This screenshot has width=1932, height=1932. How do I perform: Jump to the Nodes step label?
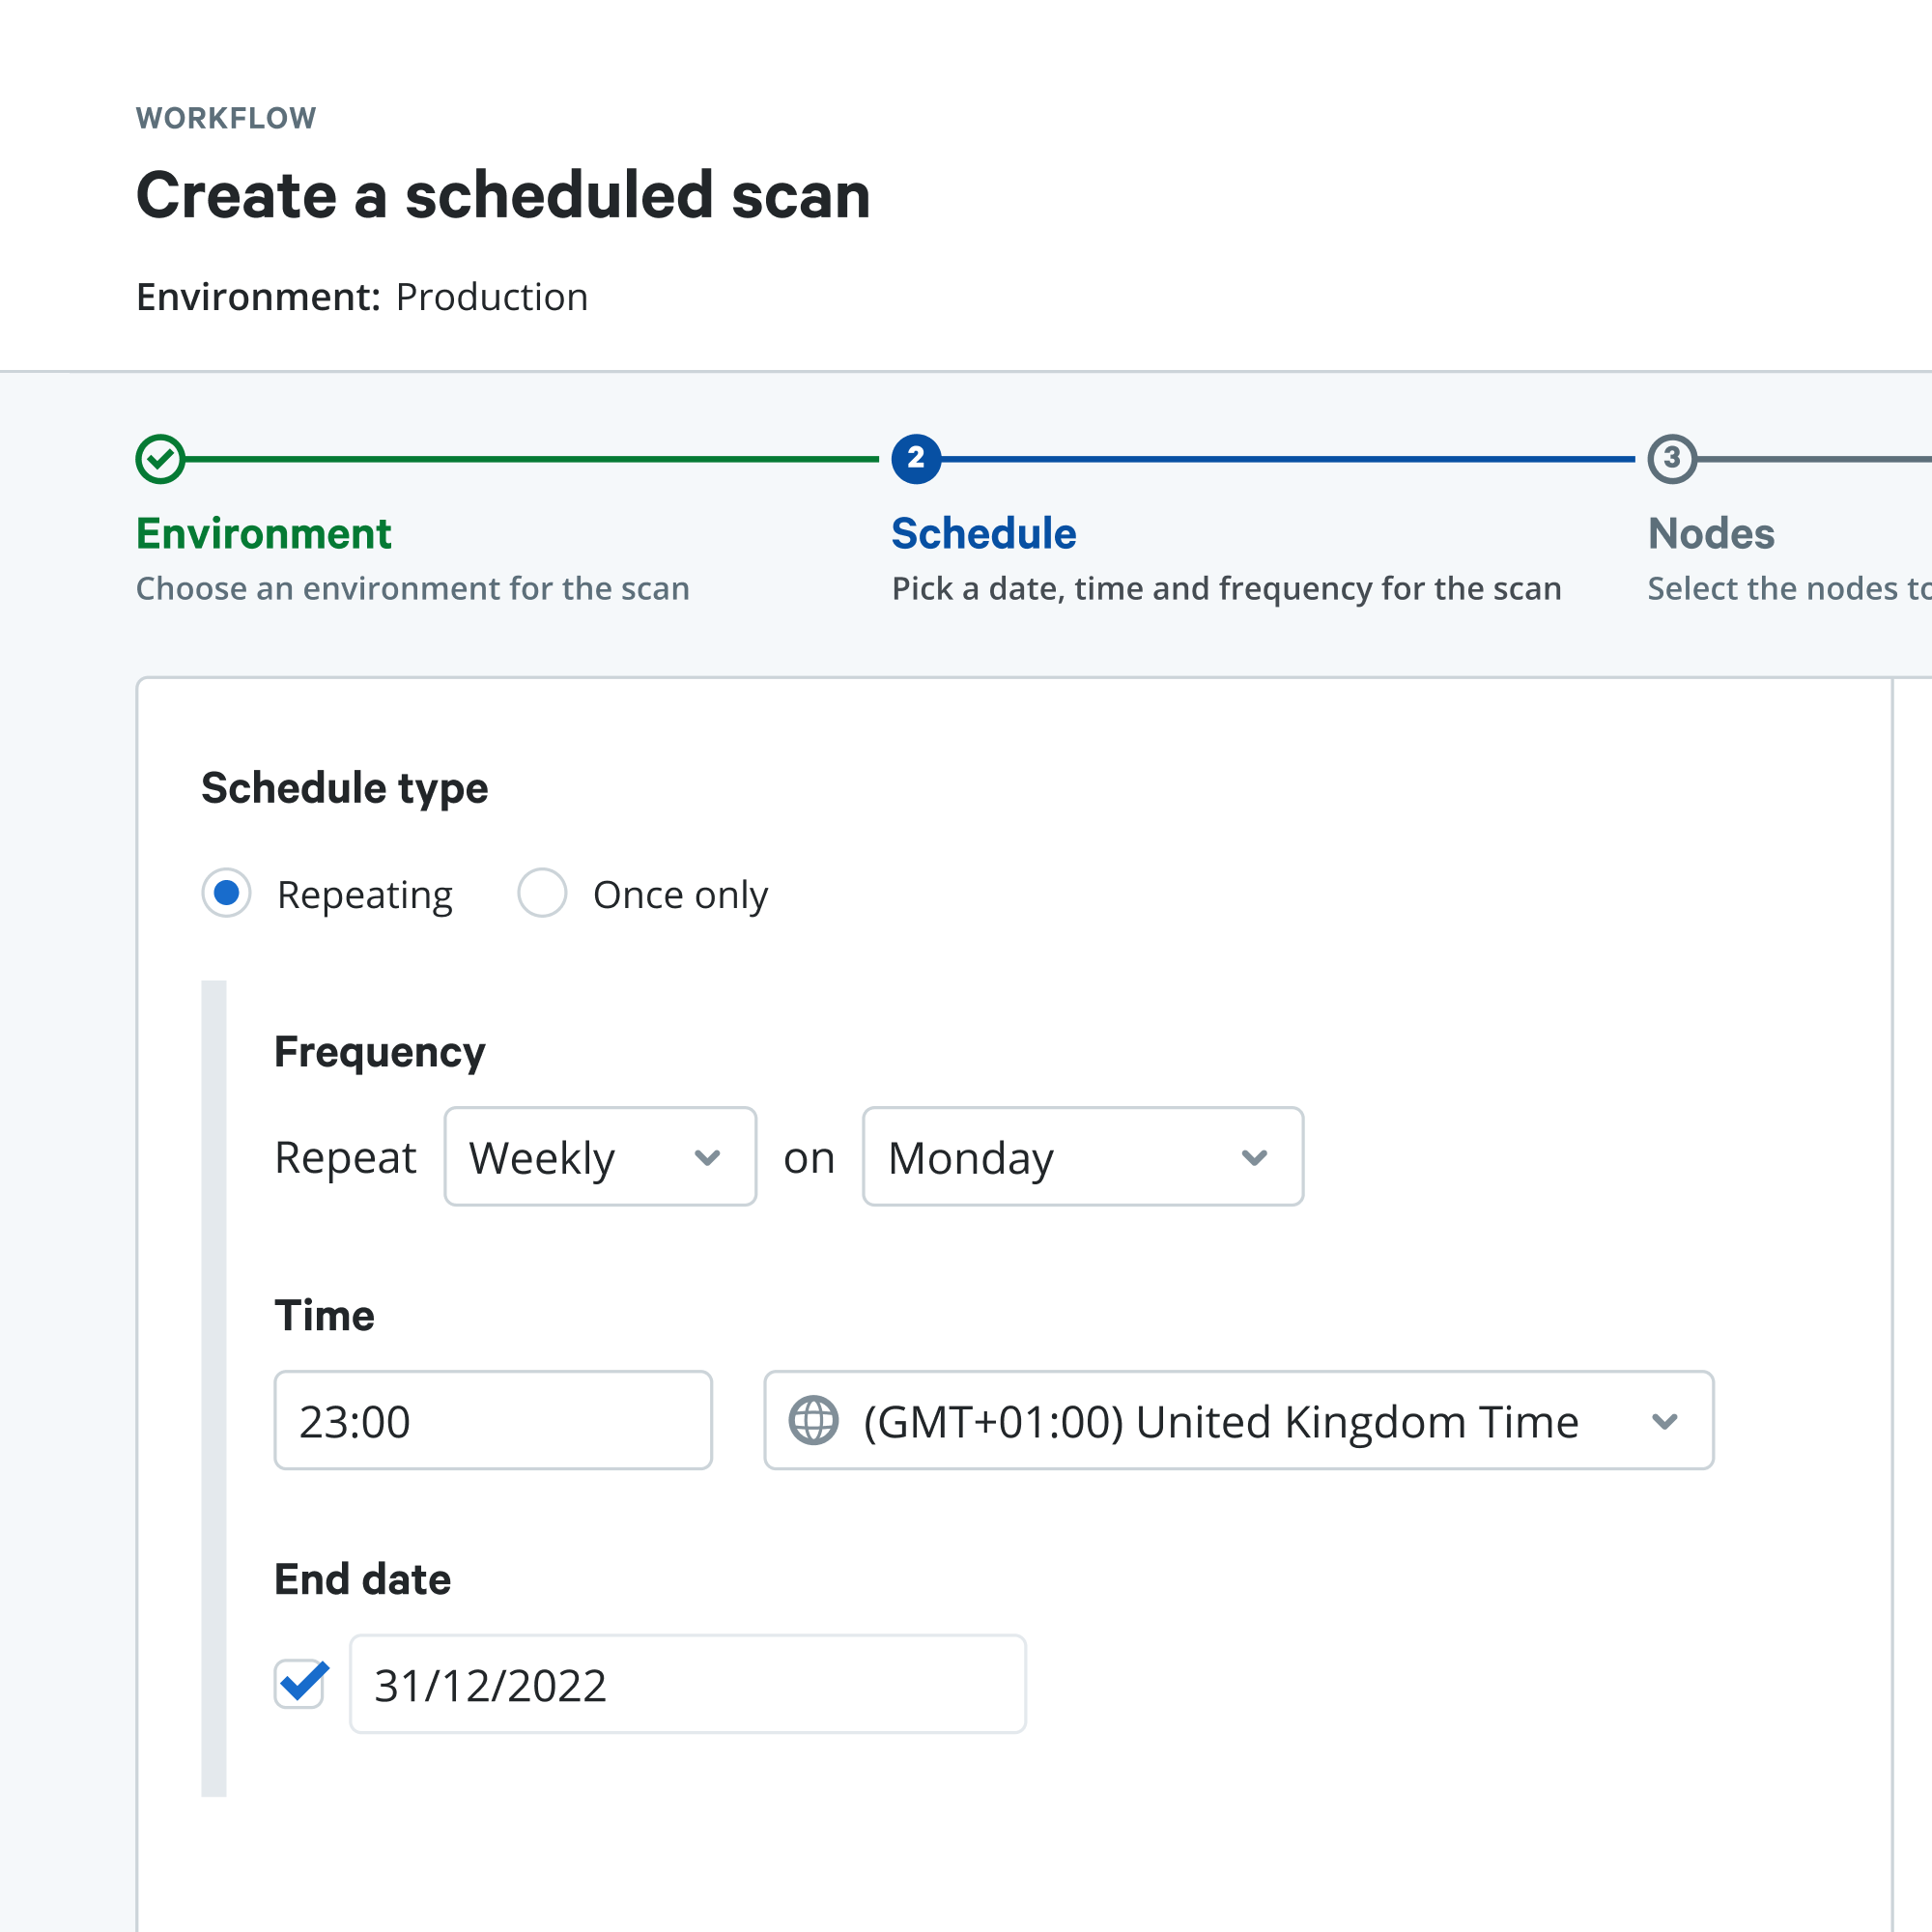pos(1710,534)
